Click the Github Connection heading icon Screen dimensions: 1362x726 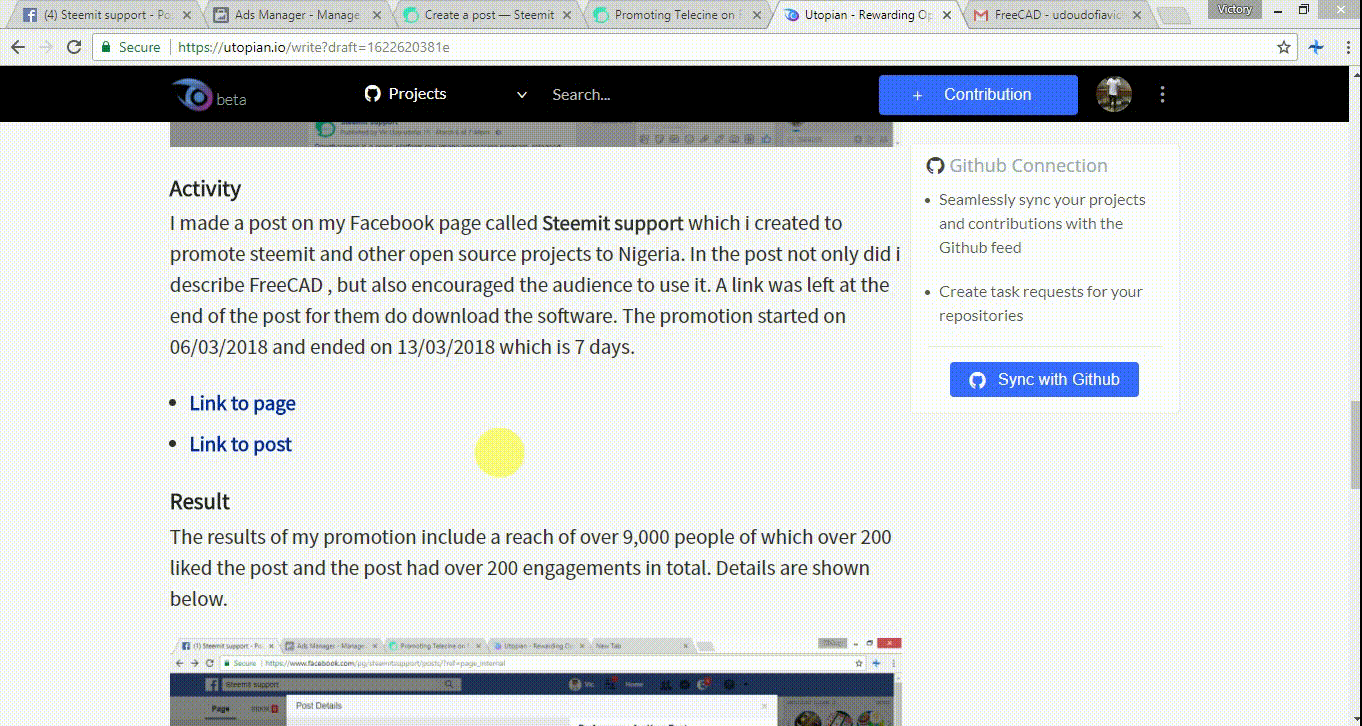click(935, 166)
